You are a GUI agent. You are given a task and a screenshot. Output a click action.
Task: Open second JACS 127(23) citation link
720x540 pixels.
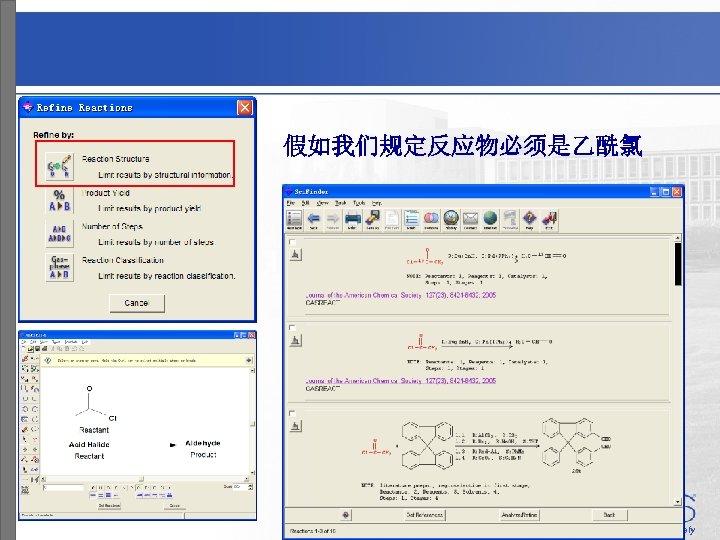point(401,381)
